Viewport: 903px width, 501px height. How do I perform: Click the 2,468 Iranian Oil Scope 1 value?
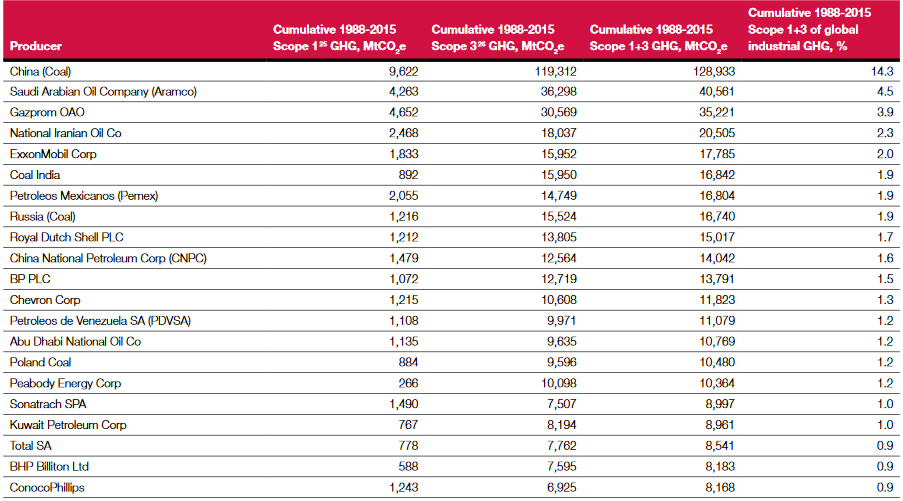pyautogui.click(x=403, y=133)
